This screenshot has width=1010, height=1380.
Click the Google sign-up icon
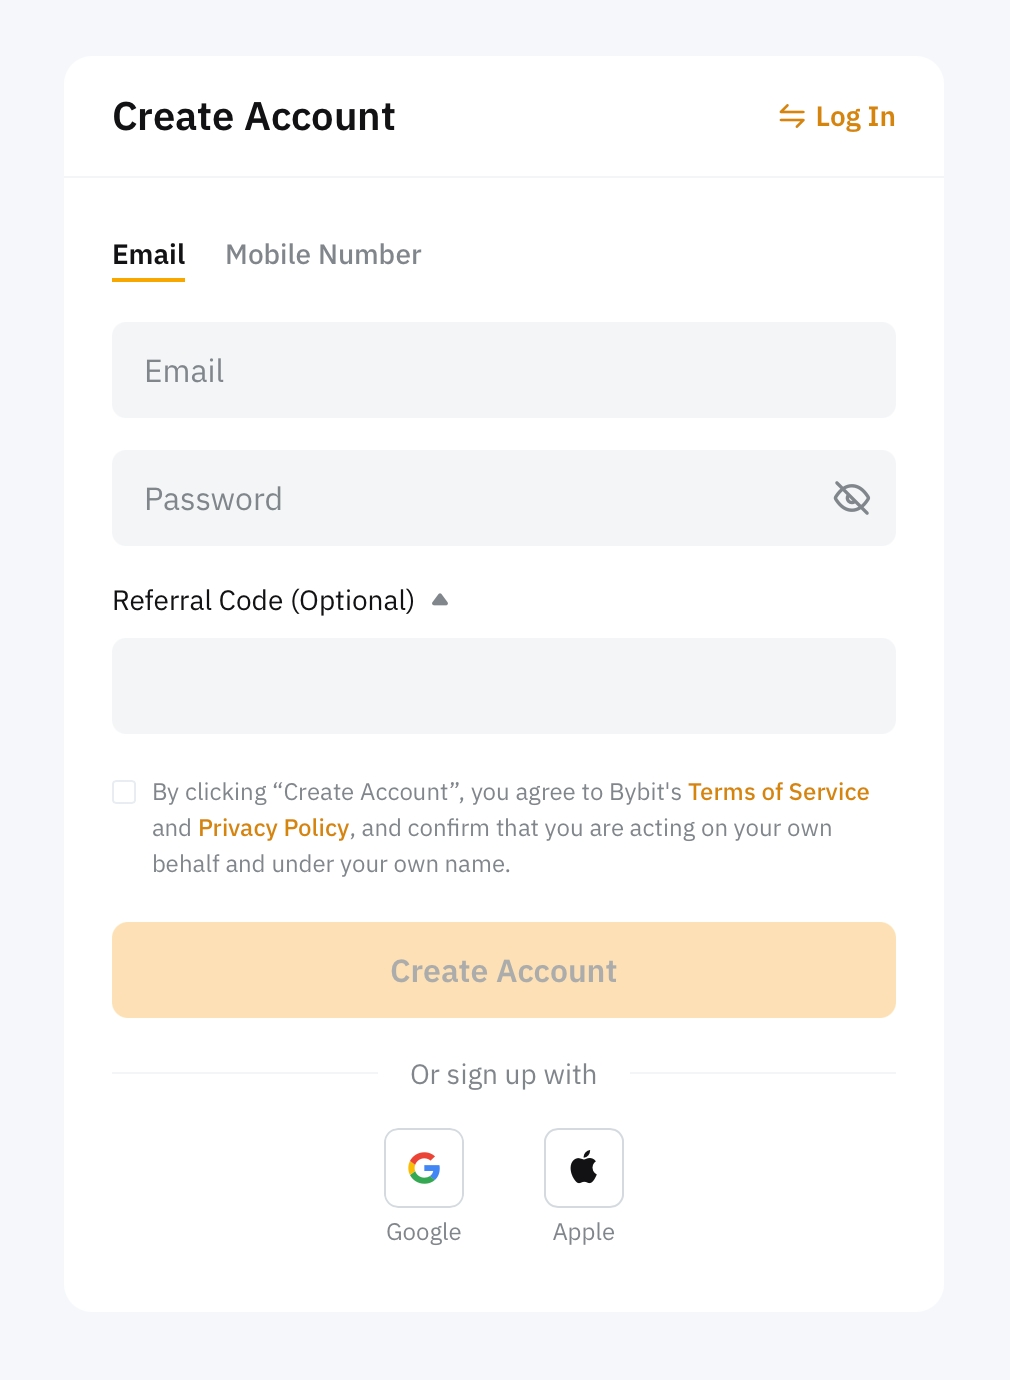coord(424,1168)
